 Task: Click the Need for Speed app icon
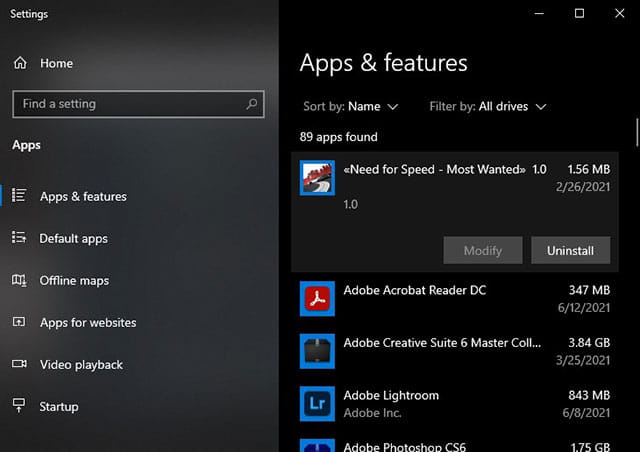[317, 178]
